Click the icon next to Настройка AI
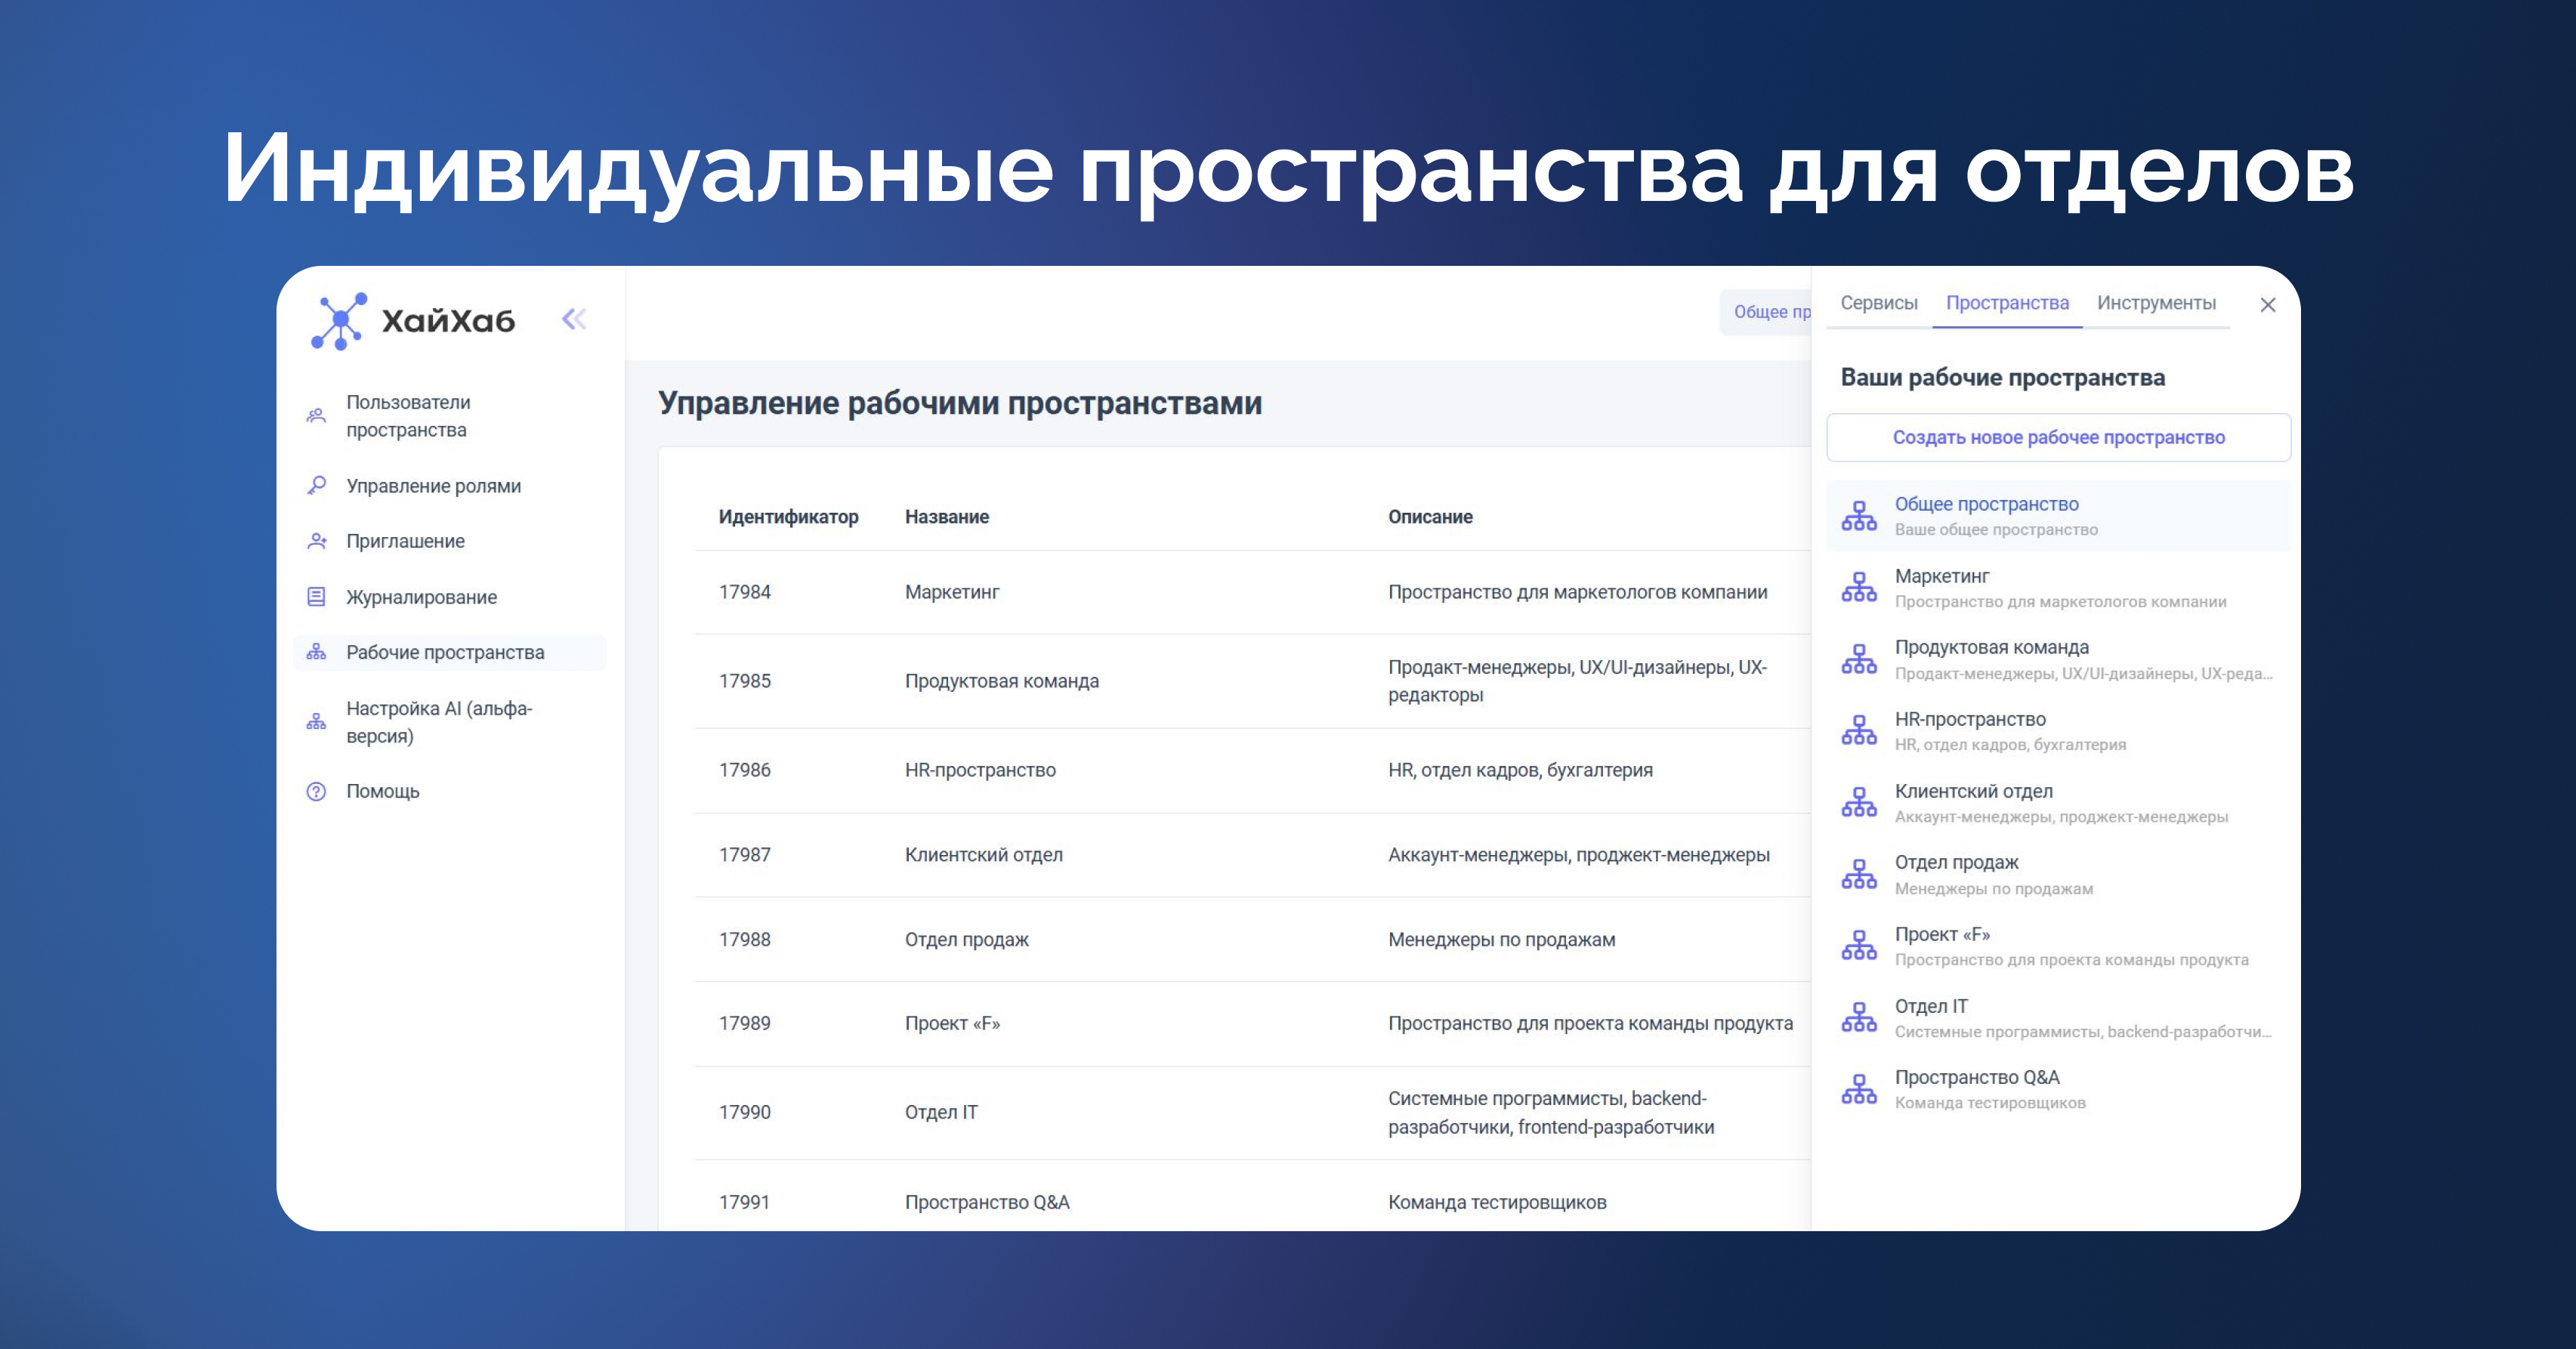The width and height of the screenshot is (2576, 1349). [316, 722]
